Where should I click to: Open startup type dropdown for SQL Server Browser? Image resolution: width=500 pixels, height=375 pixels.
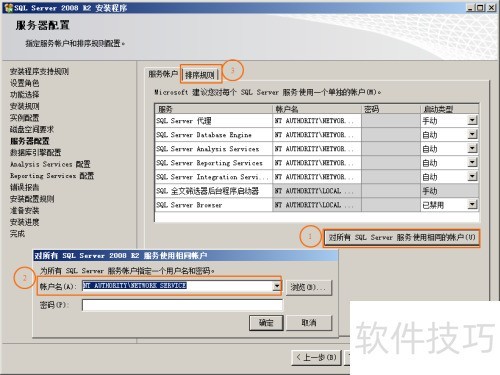pos(472,204)
